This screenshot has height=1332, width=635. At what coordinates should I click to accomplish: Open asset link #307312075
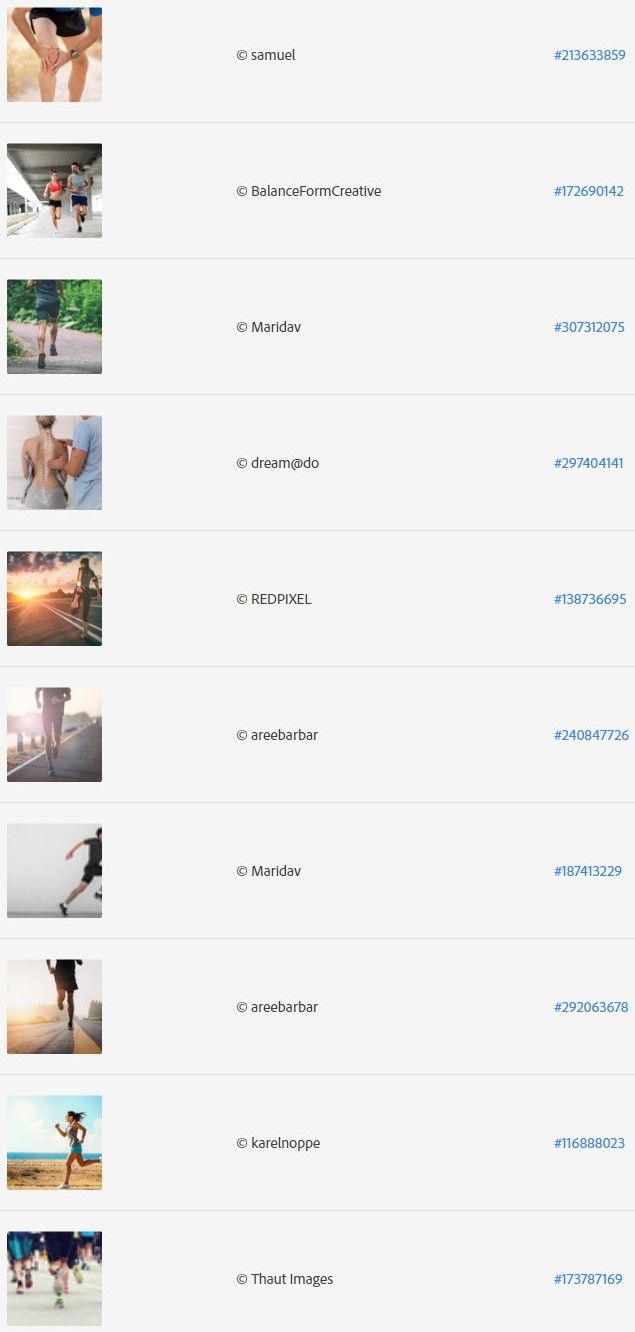coord(589,327)
